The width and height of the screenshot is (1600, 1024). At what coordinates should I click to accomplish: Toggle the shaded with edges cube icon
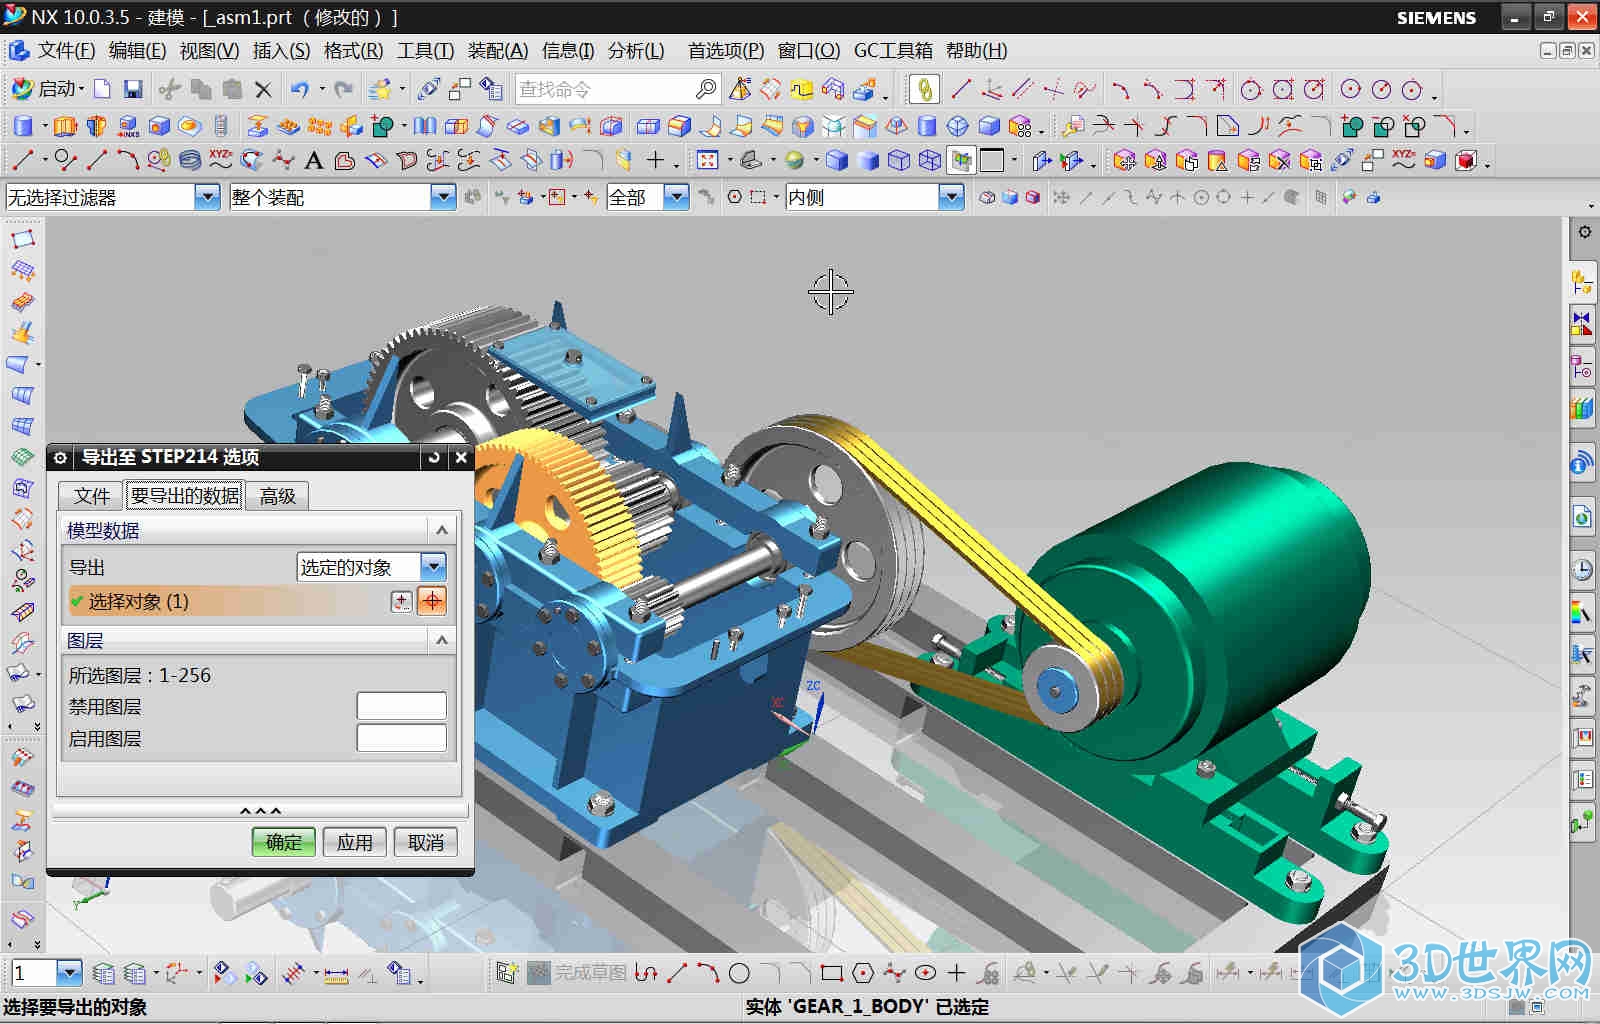click(x=837, y=160)
